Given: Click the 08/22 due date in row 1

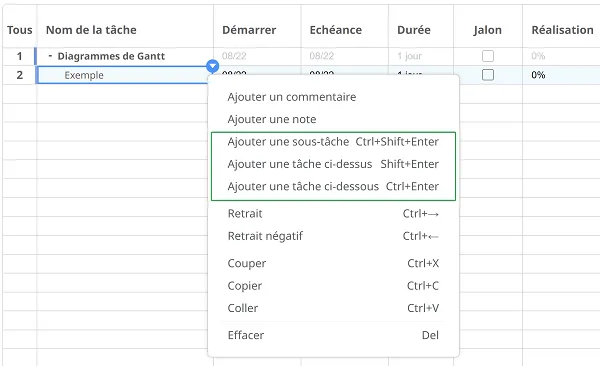Looking at the screenshot, I should pos(321,56).
